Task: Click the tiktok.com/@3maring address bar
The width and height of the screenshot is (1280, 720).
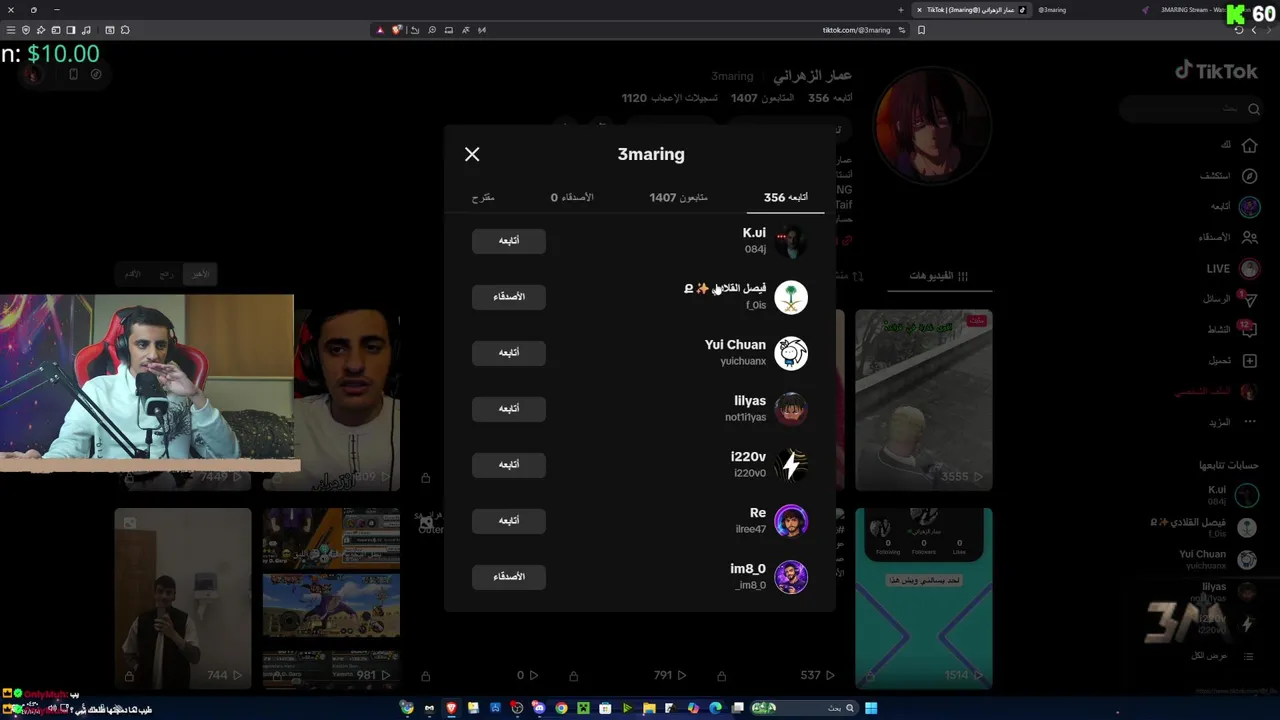Action: (x=856, y=30)
